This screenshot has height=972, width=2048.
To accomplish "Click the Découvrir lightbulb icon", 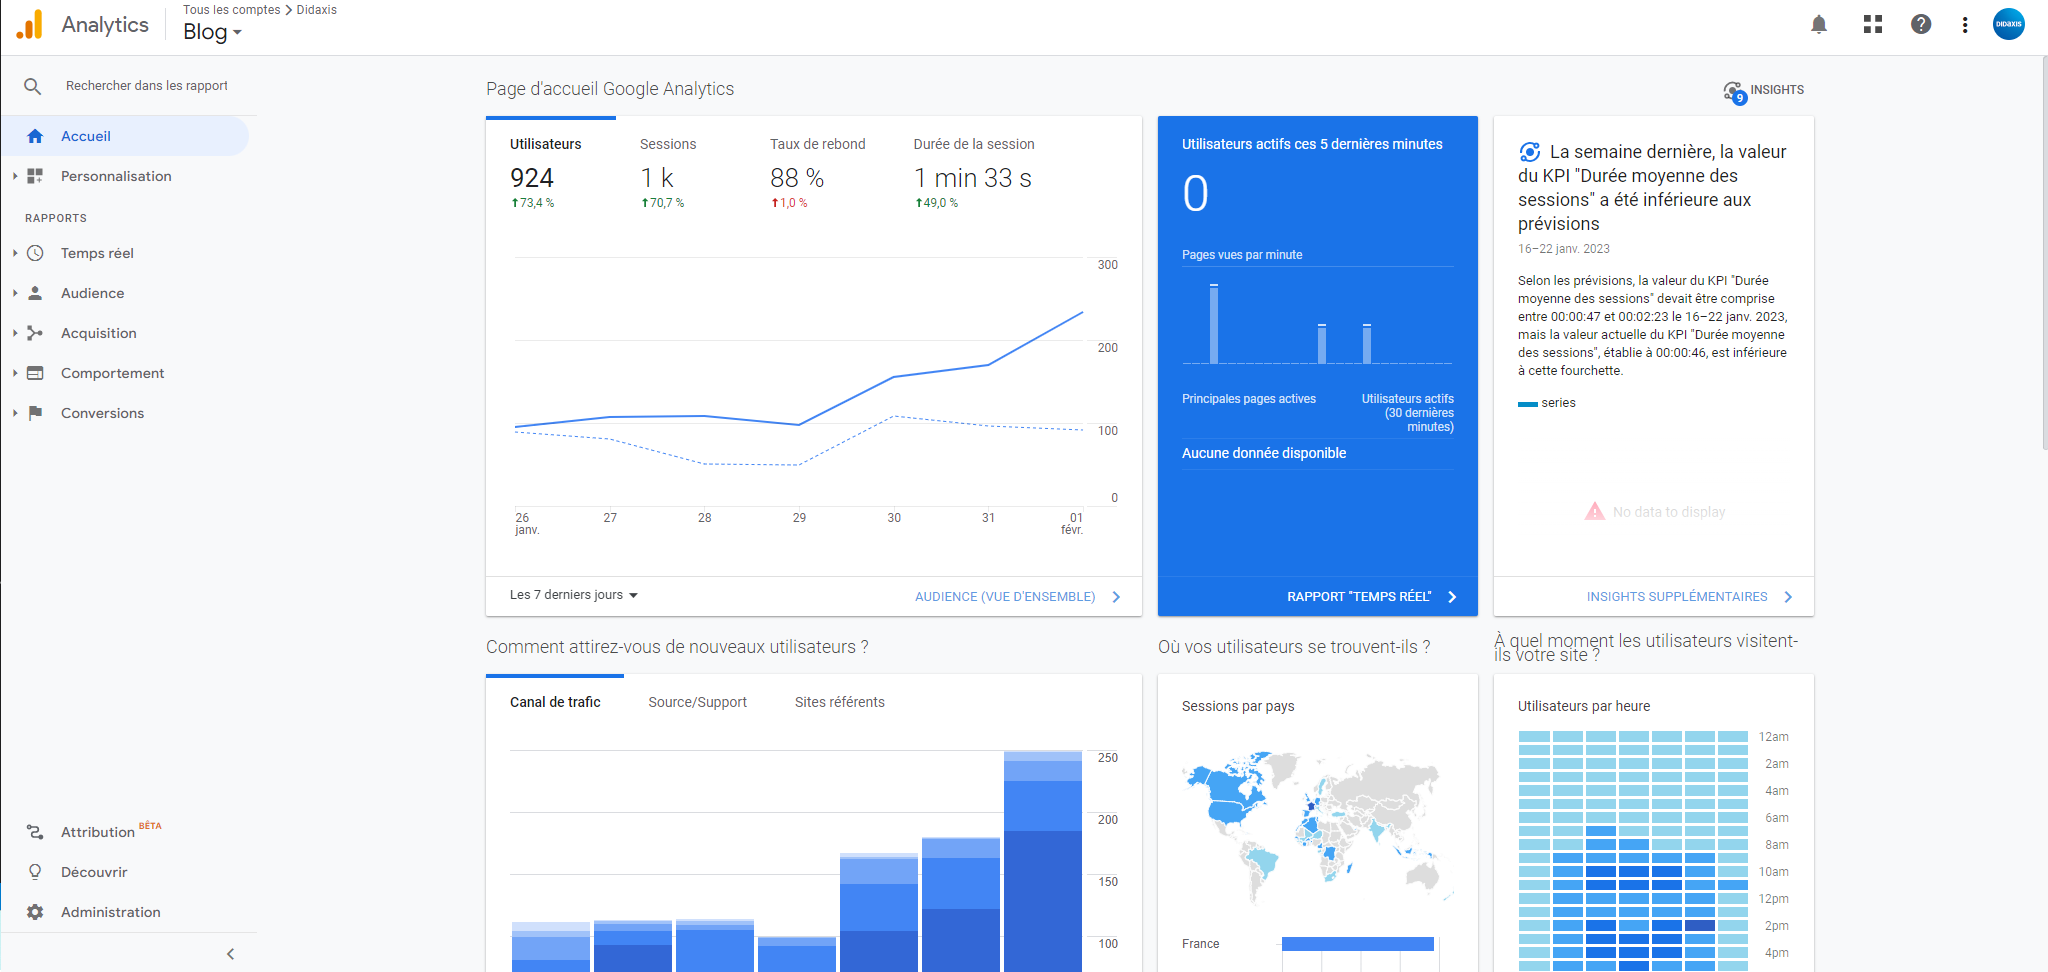I will [35, 872].
